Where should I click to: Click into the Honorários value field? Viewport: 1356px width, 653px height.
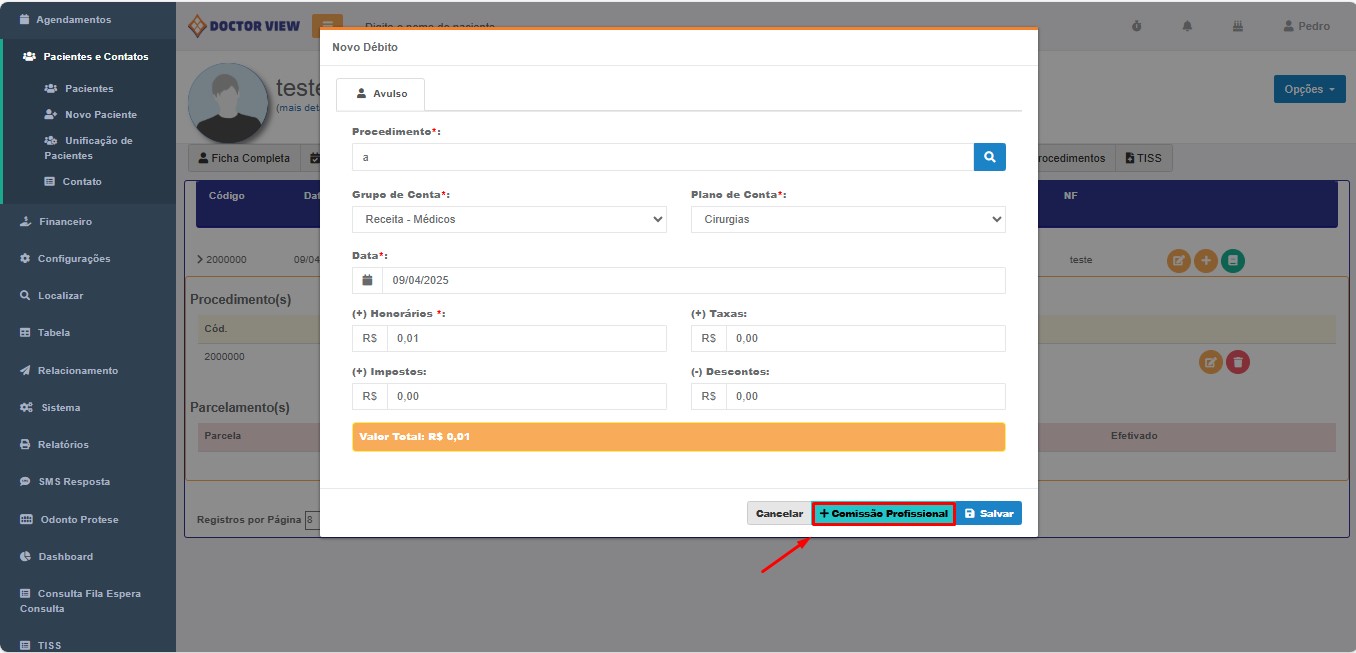(x=525, y=339)
